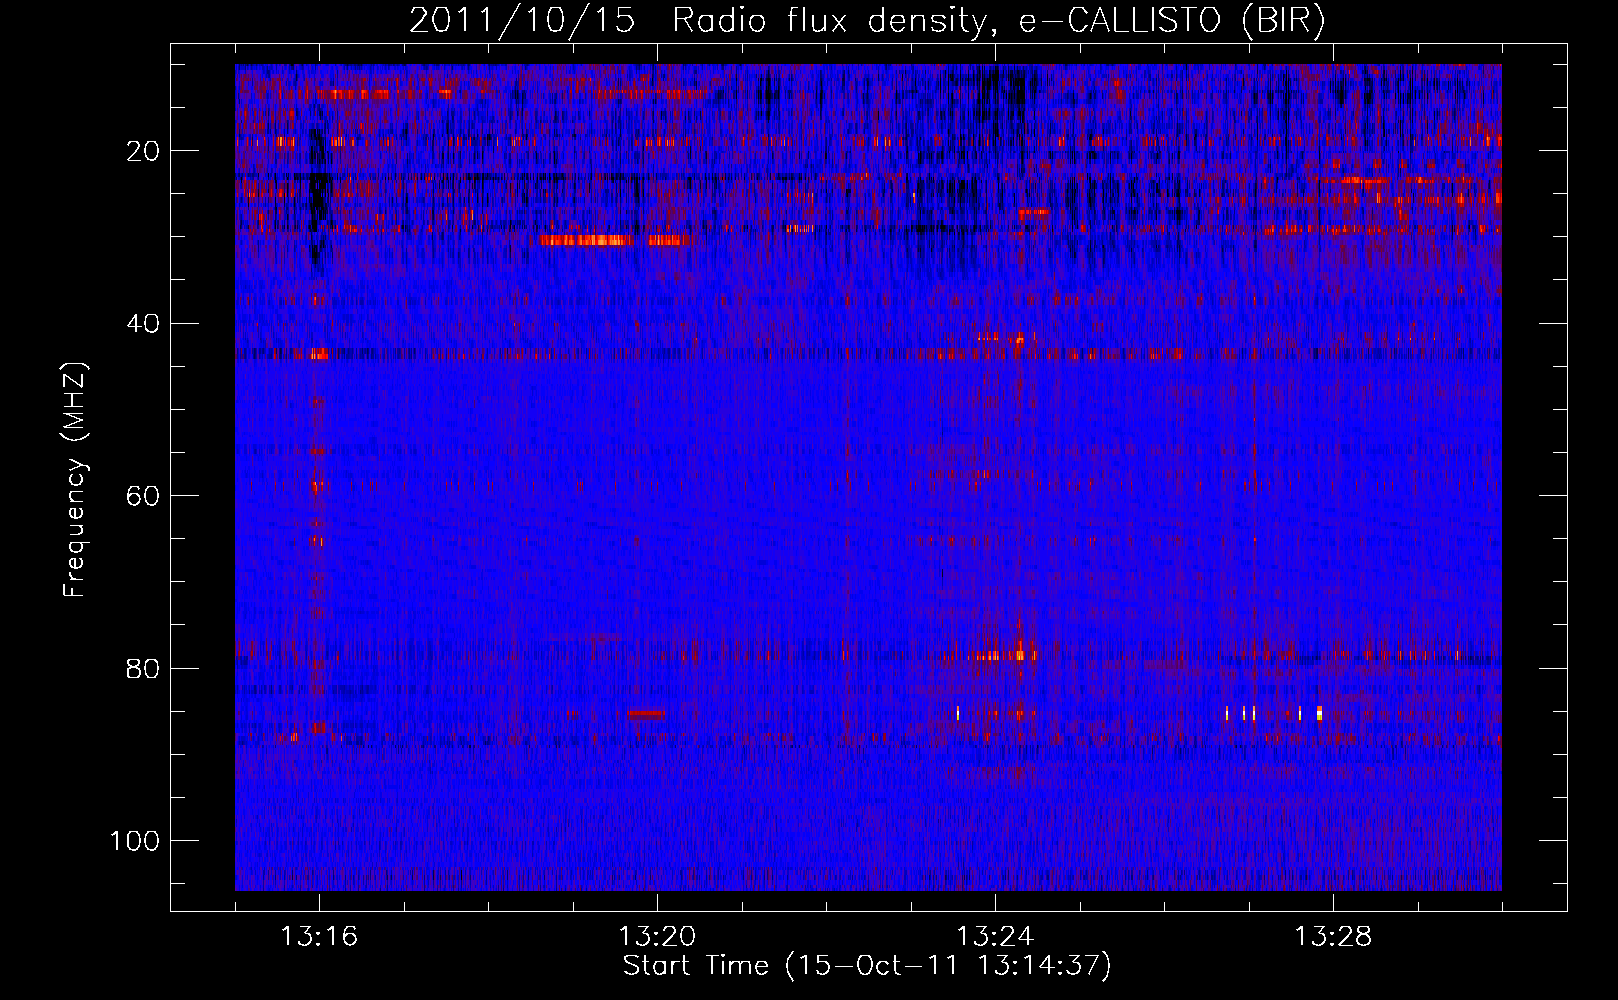Click the 40 frequency tick label

click(x=143, y=324)
